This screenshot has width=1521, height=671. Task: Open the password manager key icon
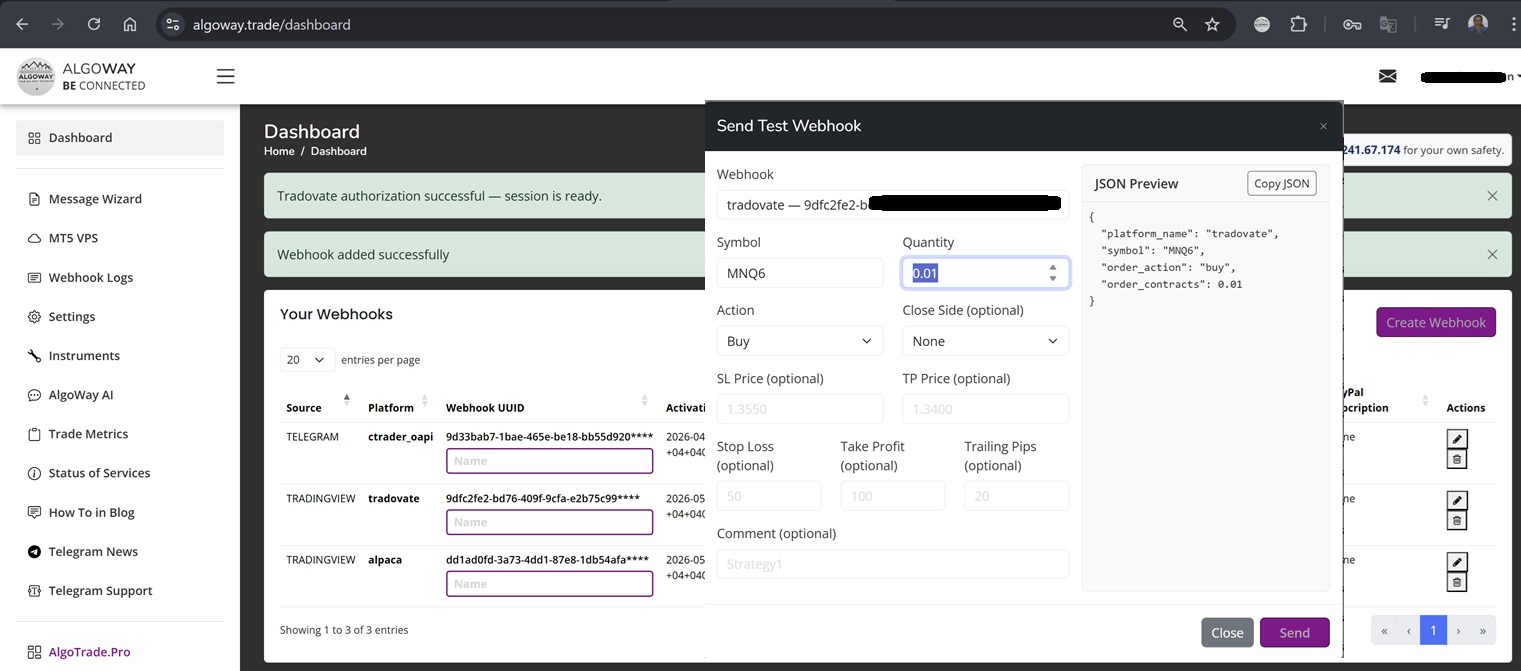pos(1352,24)
